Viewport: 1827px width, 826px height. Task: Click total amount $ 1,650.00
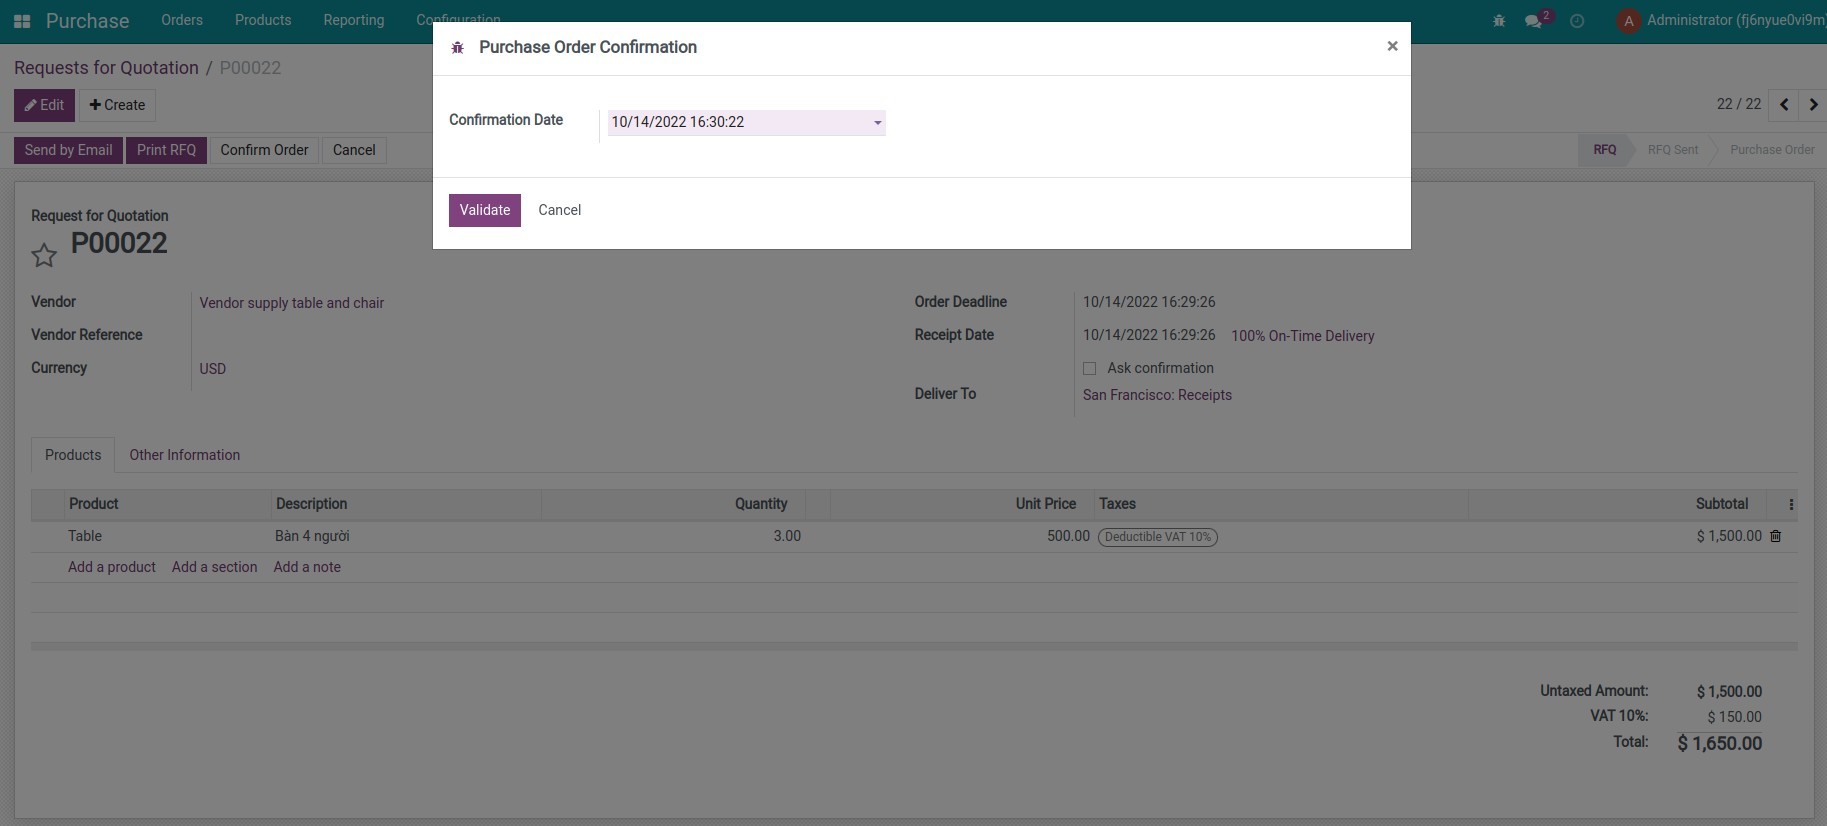click(x=1720, y=743)
